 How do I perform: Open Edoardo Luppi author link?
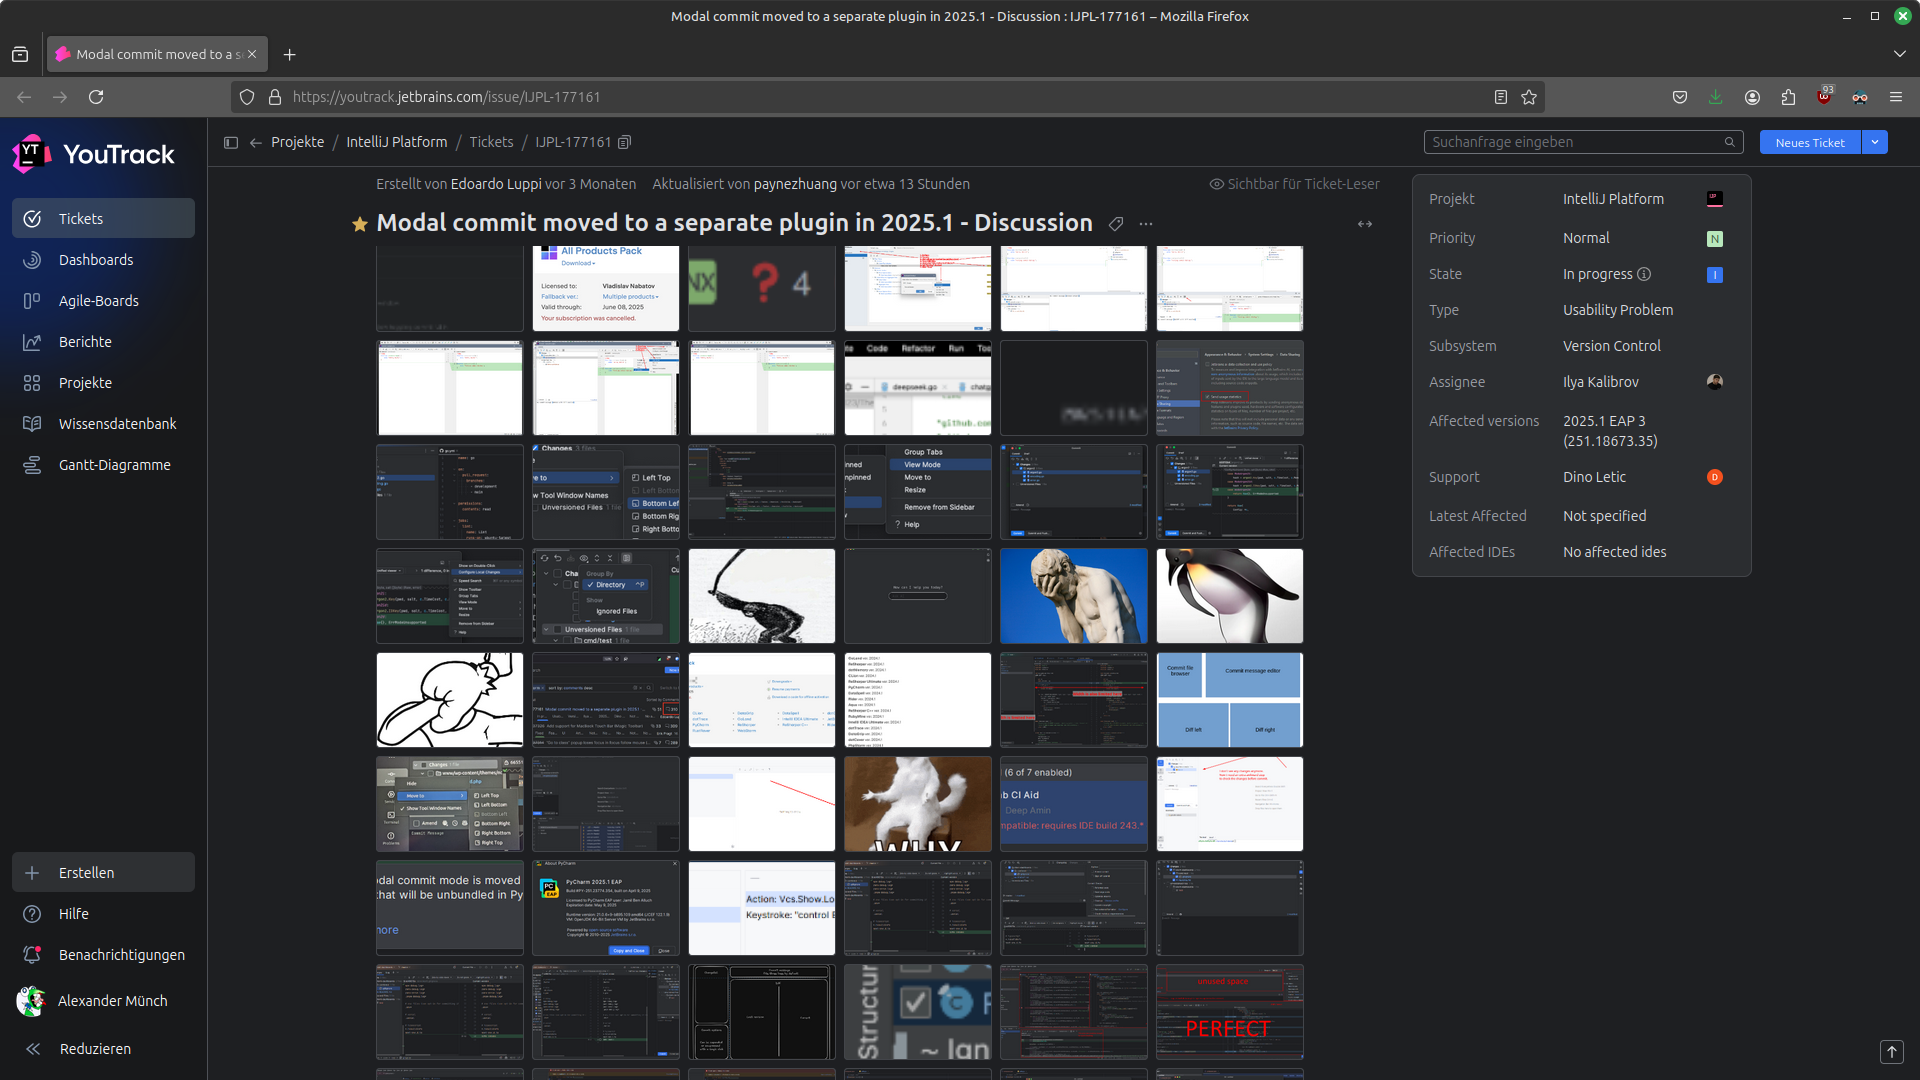click(x=496, y=184)
